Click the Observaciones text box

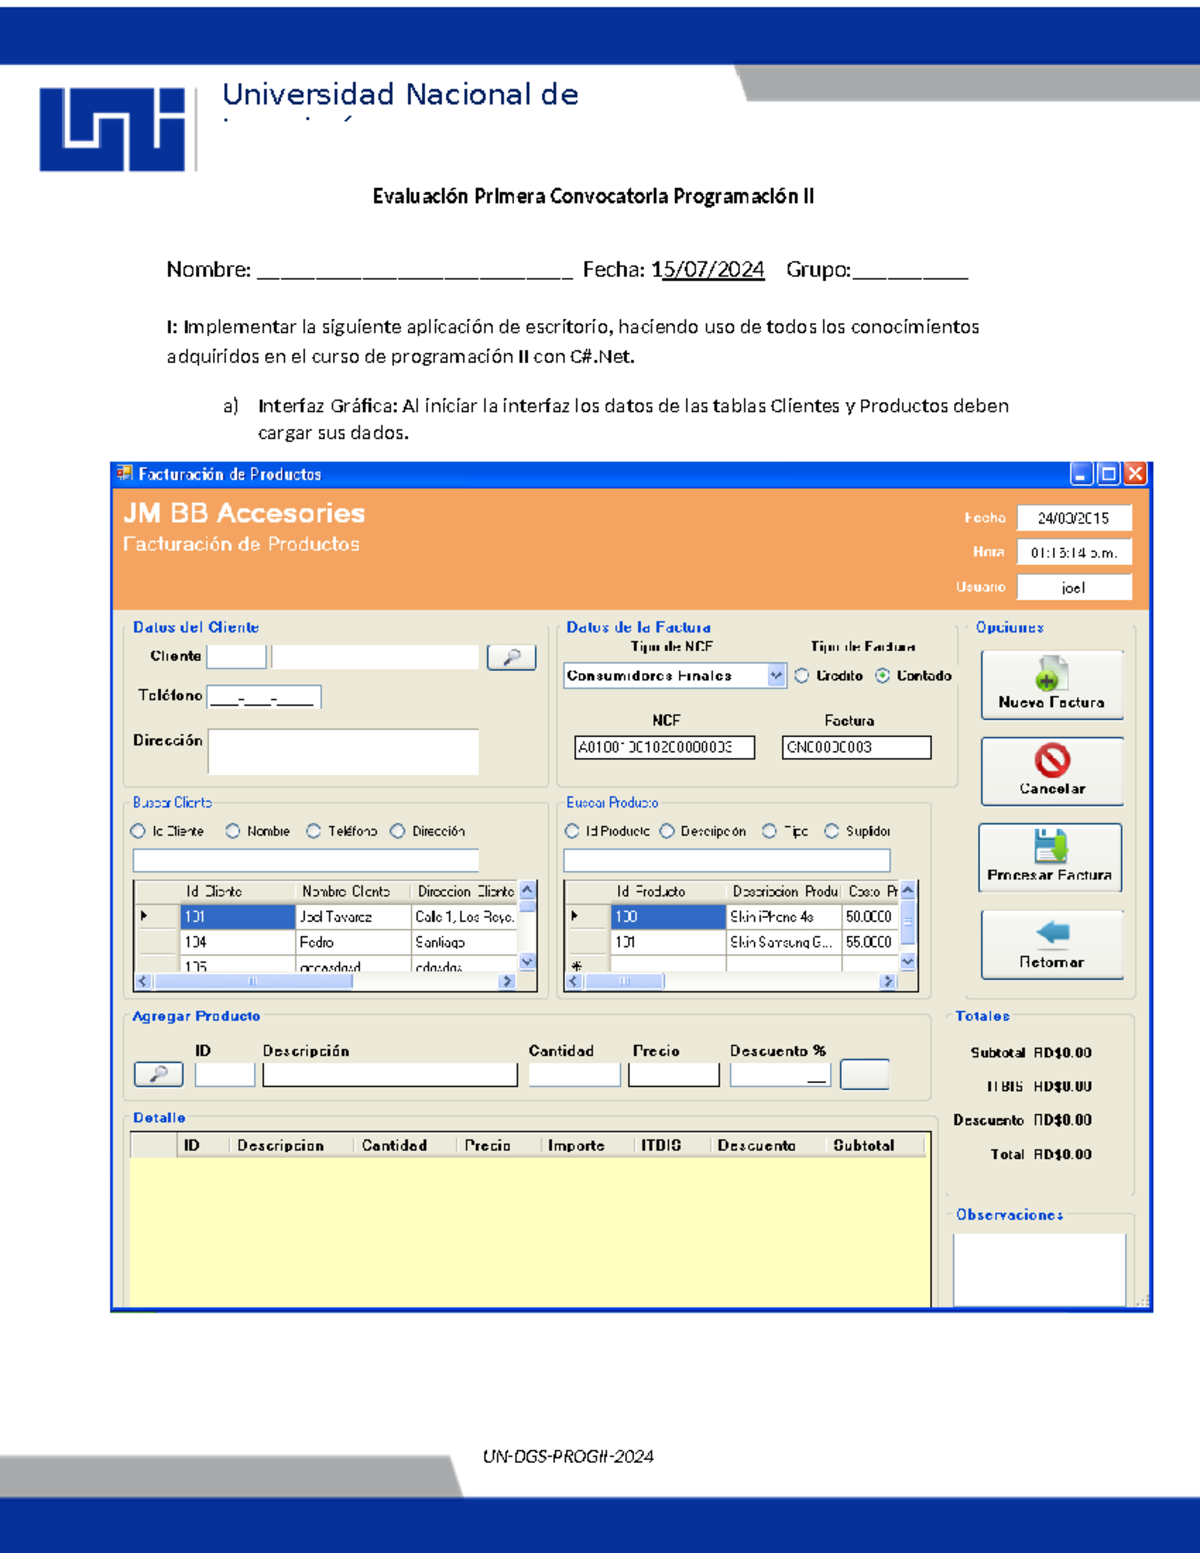pyautogui.click(x=1038, y=1268)
